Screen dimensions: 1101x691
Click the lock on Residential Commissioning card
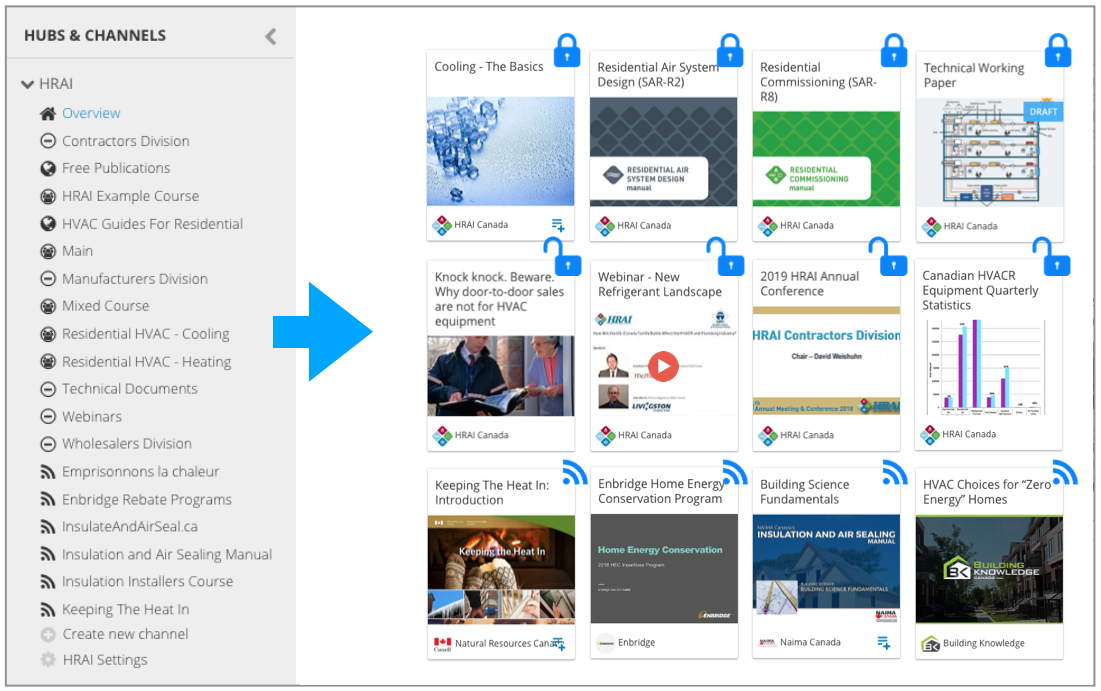pos(894,51)
